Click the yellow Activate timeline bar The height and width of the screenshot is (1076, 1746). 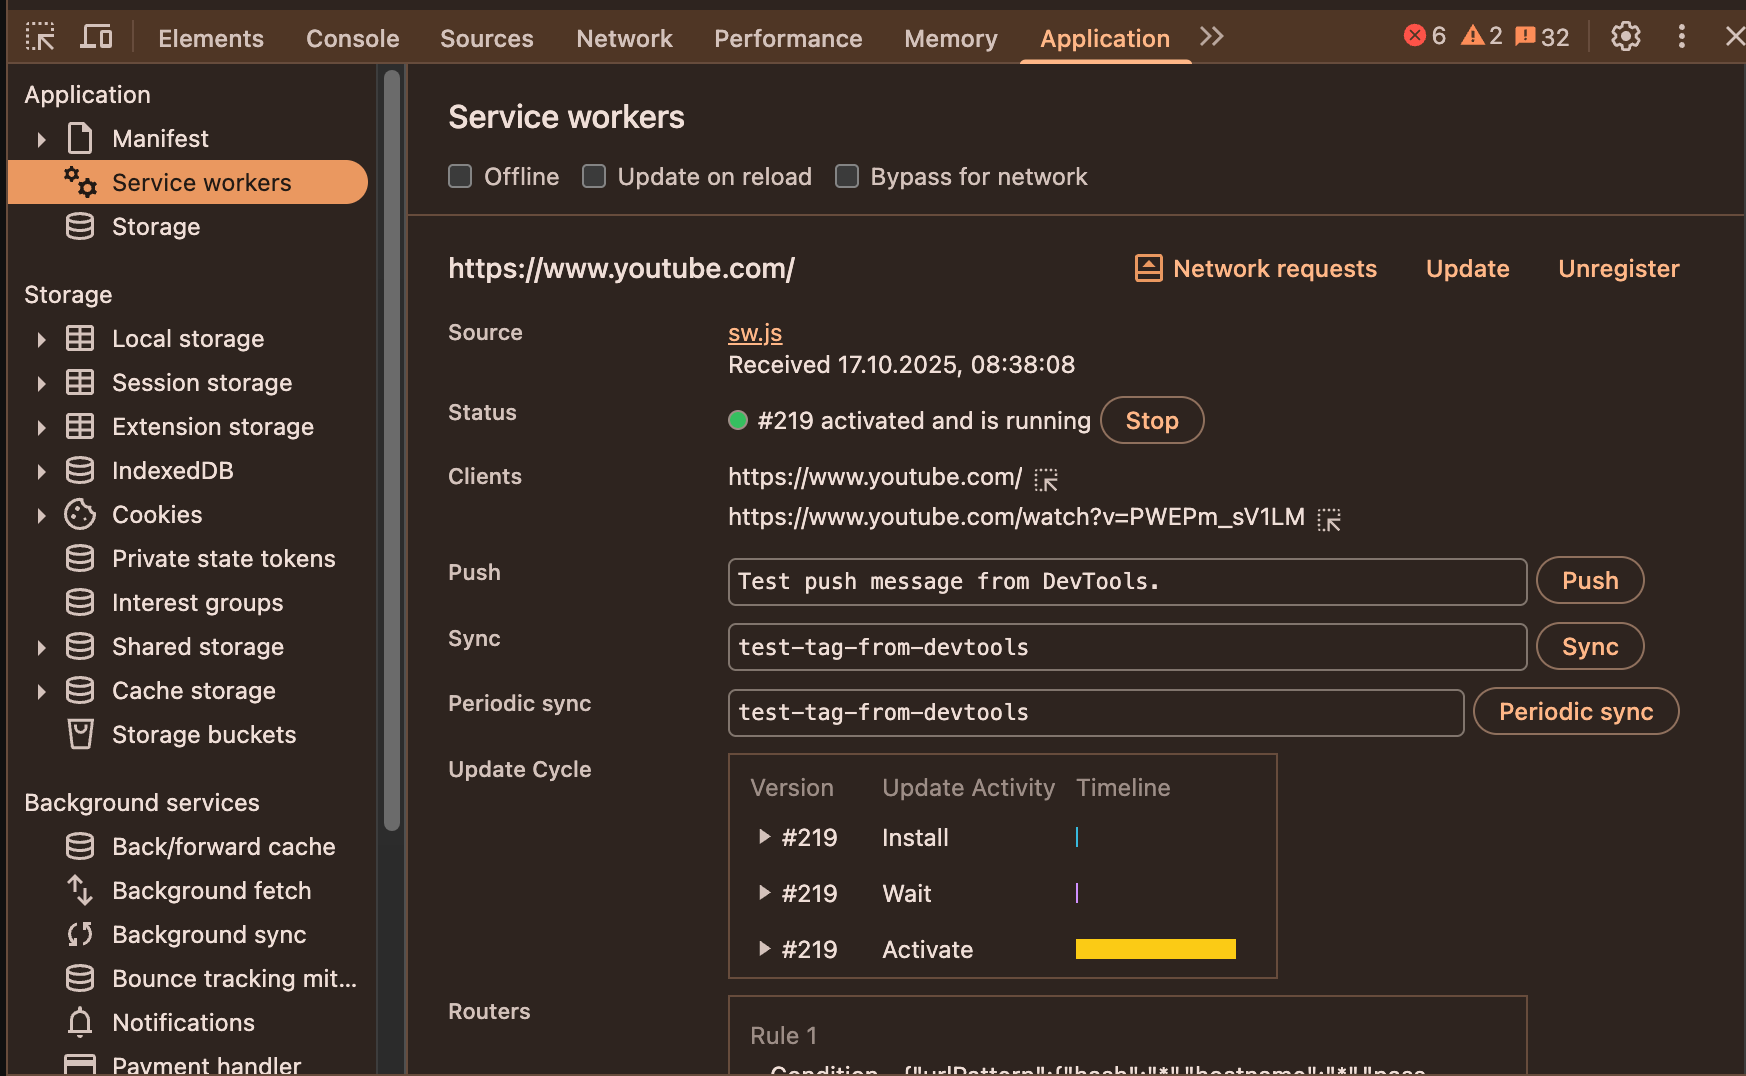point(1155,949)
